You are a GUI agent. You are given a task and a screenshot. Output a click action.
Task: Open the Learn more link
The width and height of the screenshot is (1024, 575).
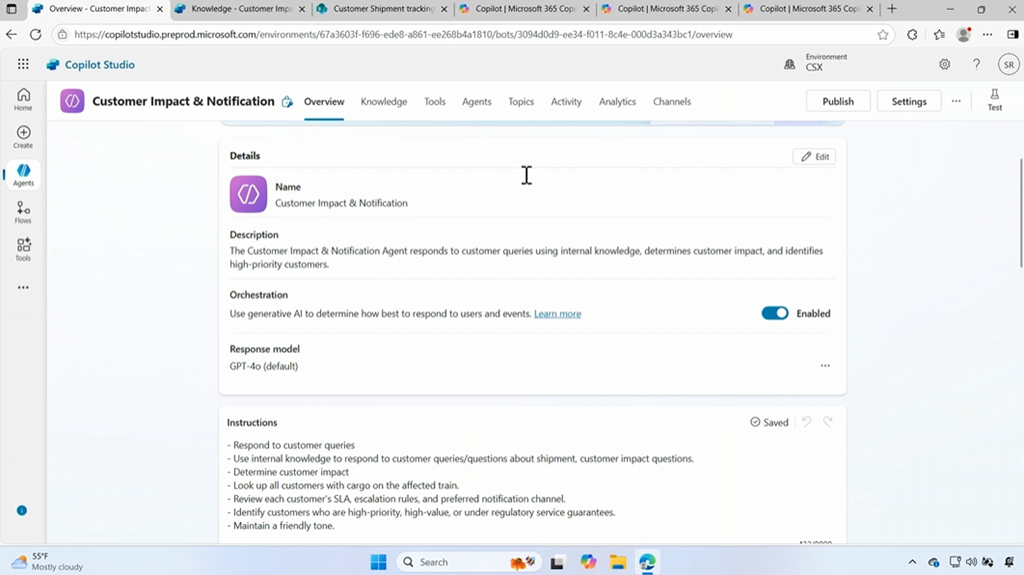pyautogui.click(x=557, y=314)
